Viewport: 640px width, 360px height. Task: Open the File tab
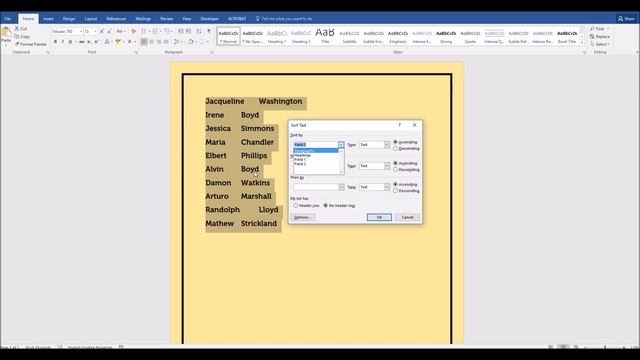click(8, 19)
